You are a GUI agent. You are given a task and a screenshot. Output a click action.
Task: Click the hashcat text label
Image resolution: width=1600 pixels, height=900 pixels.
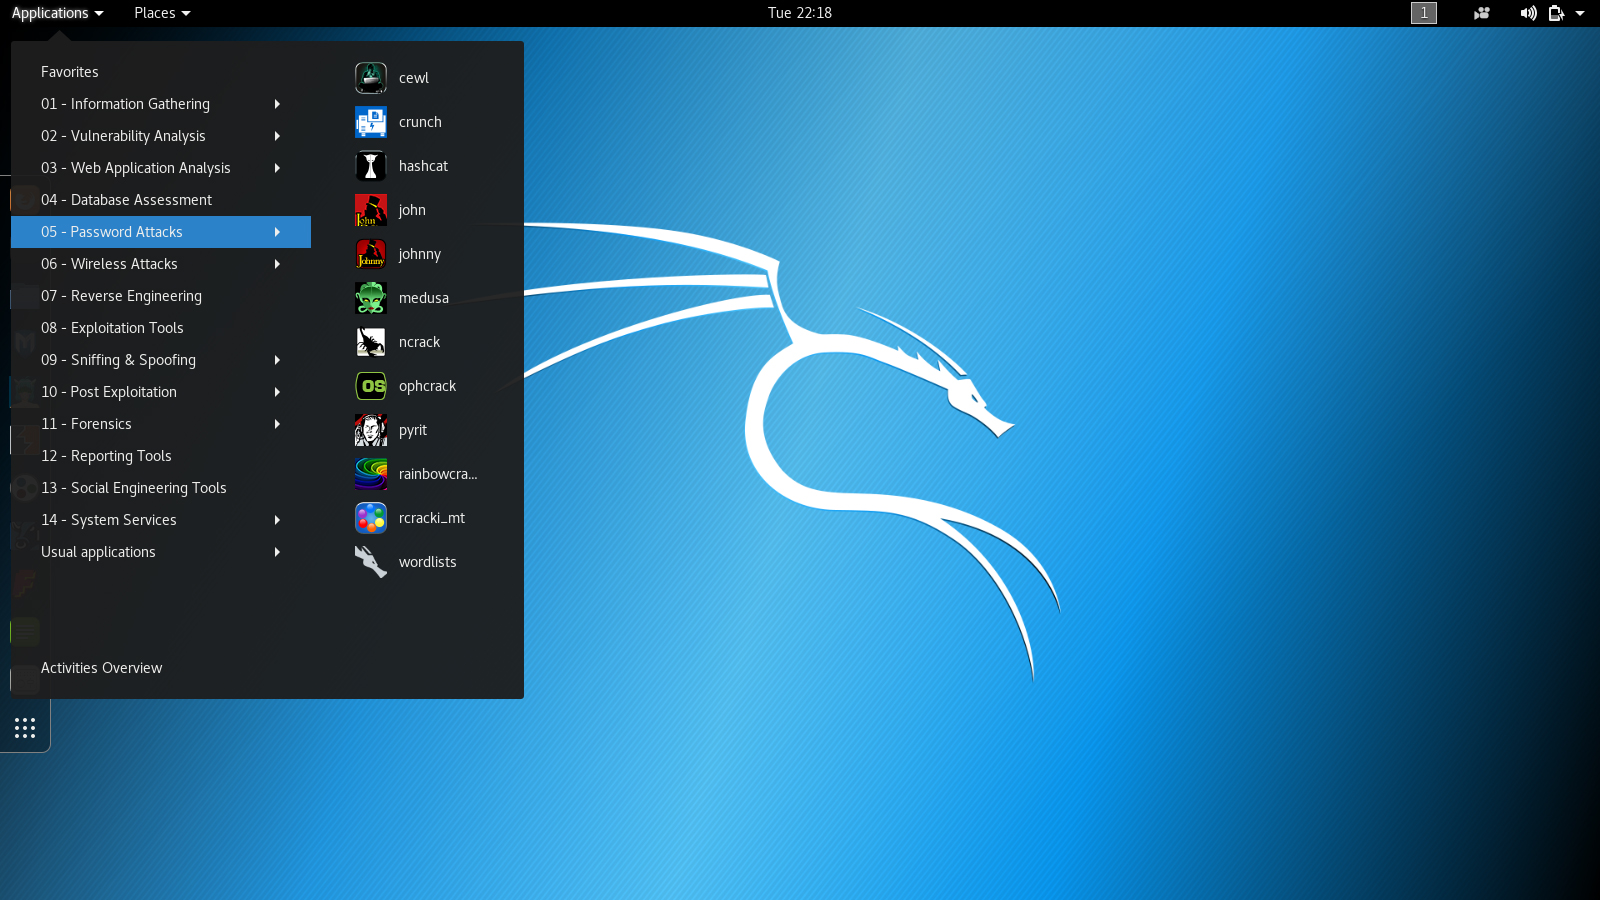423,166
